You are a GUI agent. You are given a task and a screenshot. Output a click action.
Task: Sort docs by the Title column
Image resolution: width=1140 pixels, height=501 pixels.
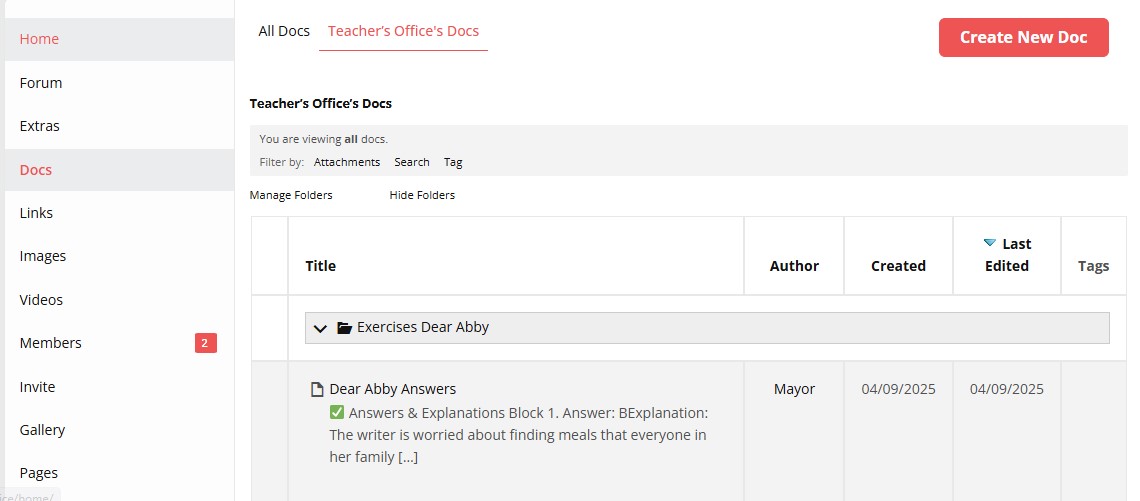coord(320,266)
